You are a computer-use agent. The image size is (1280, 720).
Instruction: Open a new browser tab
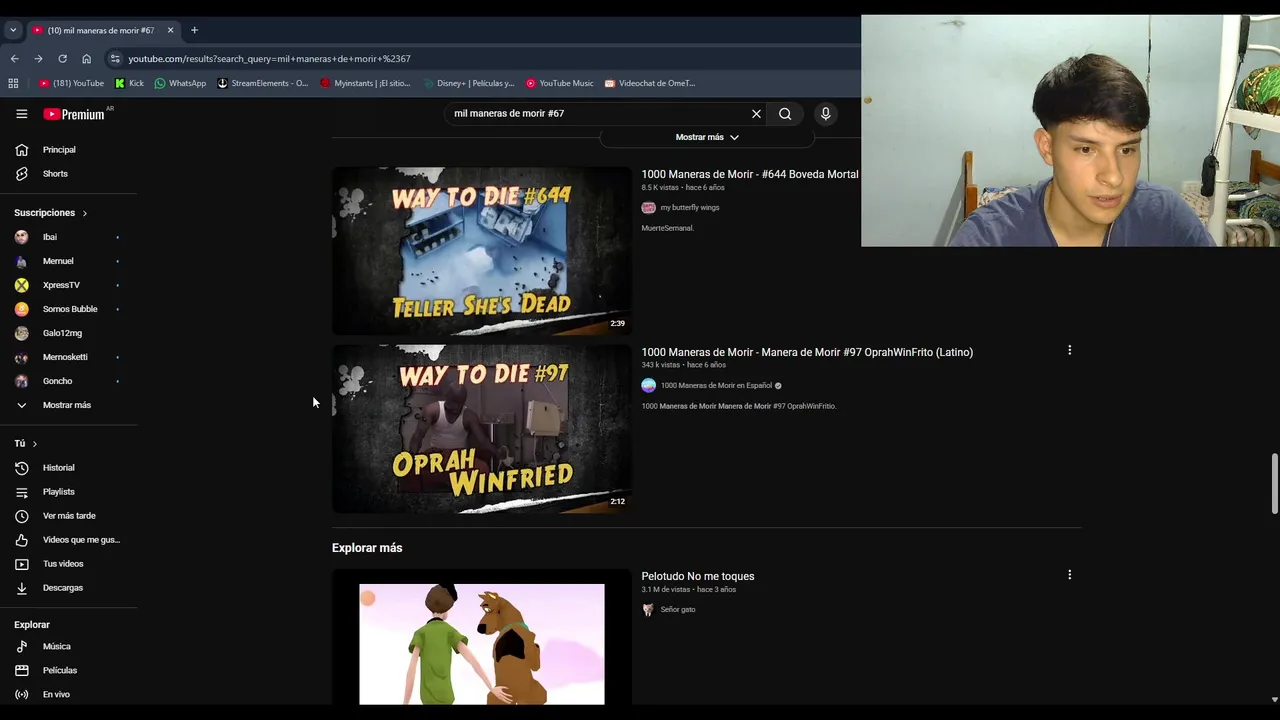point(194,30)
